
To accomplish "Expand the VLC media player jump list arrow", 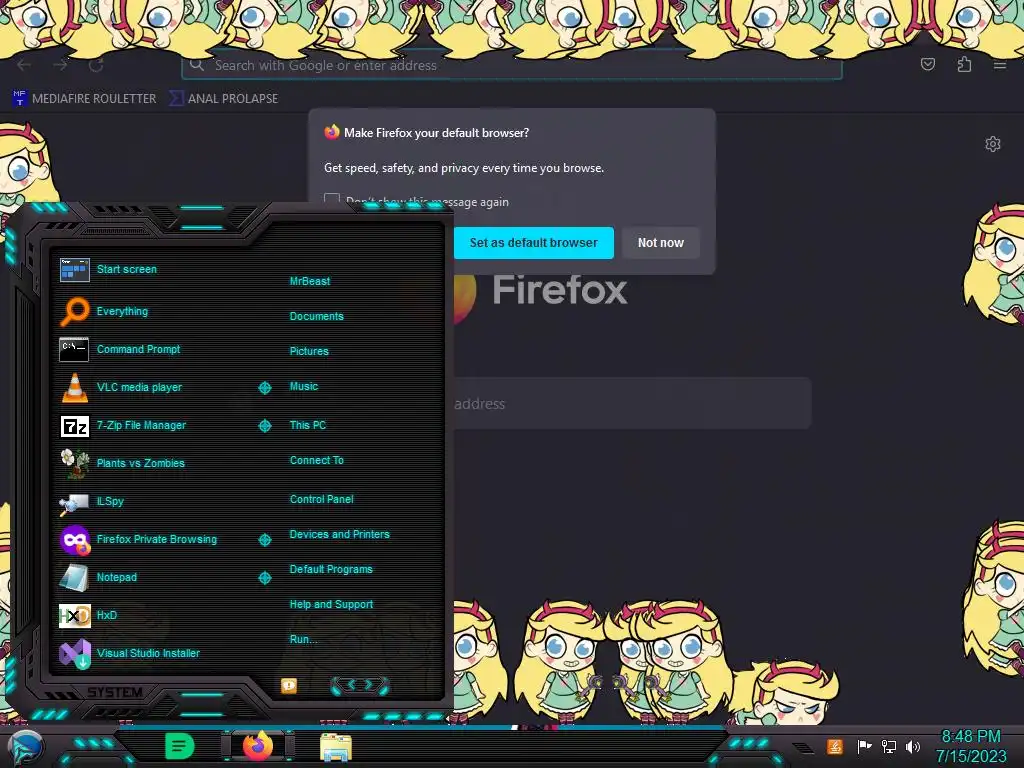I will point(264,388).
